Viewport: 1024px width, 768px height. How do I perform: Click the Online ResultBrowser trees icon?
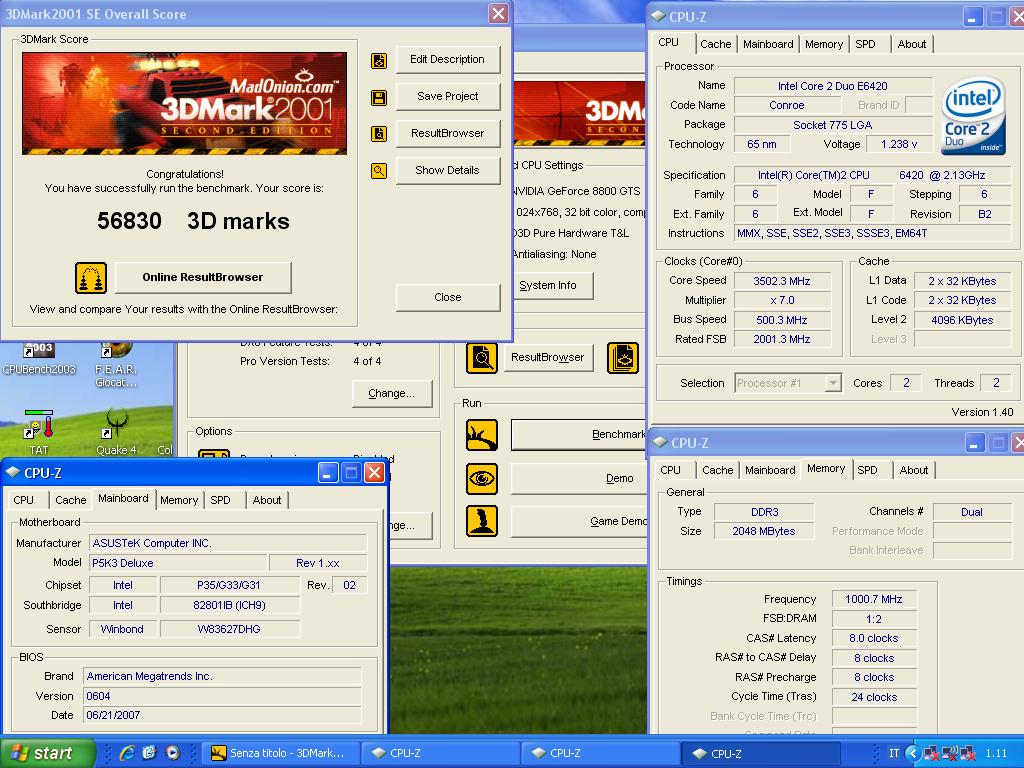[91, 278]
